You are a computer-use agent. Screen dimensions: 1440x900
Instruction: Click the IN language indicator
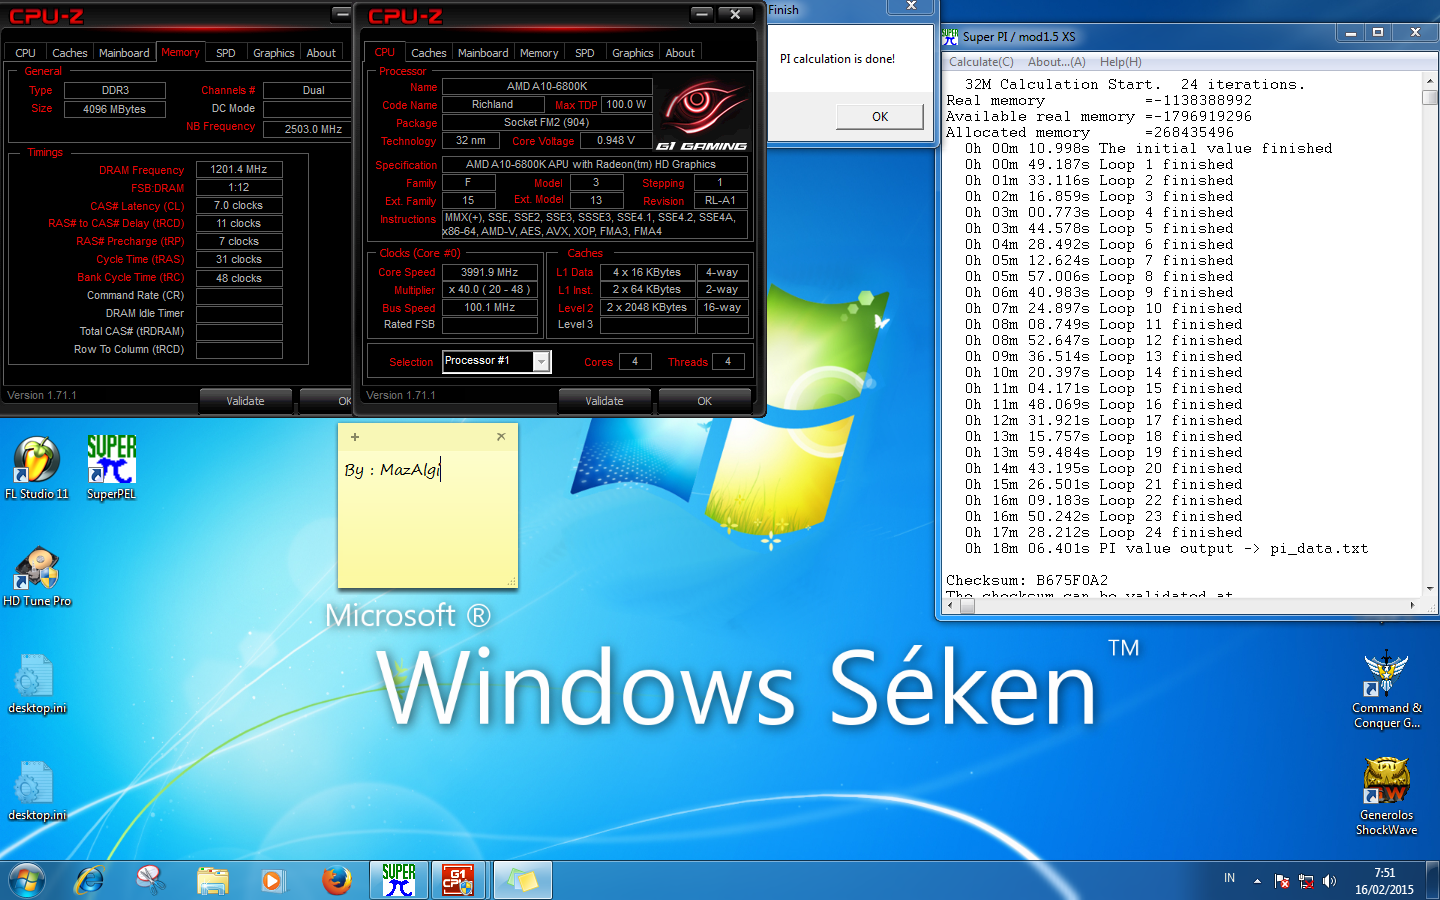pyautogui.click(x=1229, y=879)
